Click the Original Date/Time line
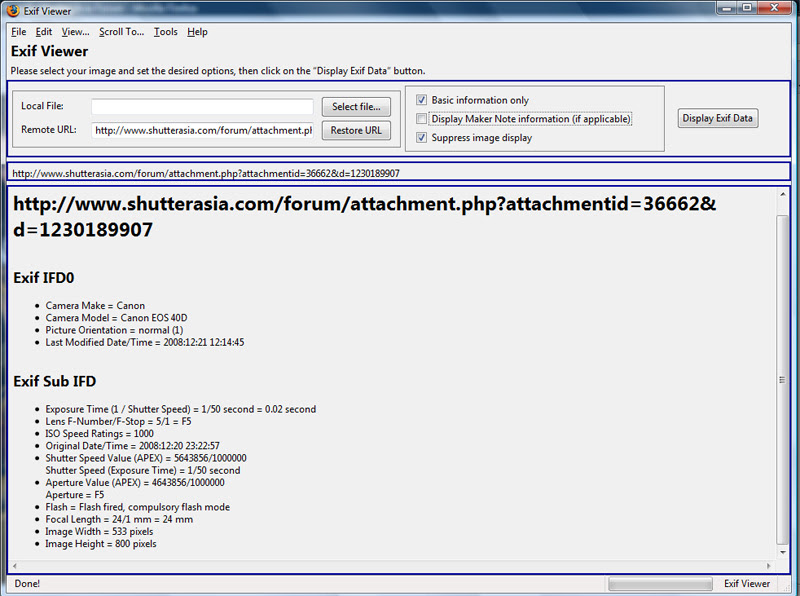The image size is (800, 596). (x=132, y=446)
